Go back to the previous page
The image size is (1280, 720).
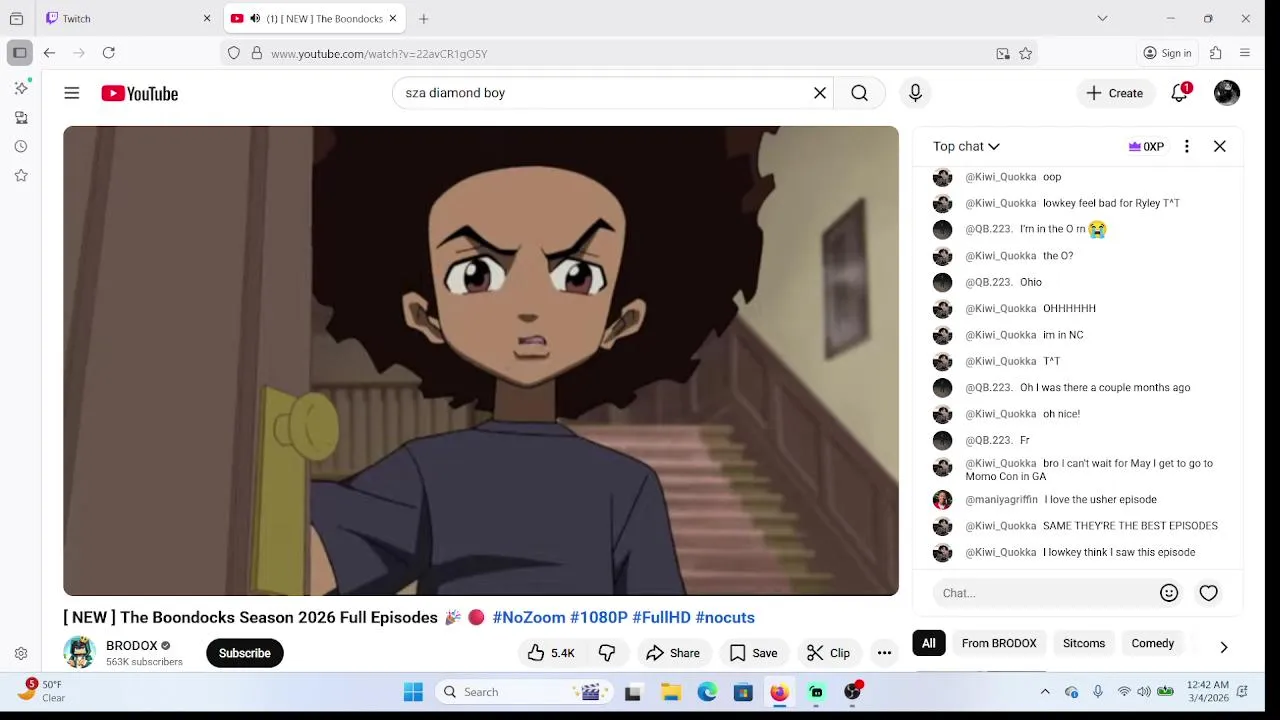[49, 53]
